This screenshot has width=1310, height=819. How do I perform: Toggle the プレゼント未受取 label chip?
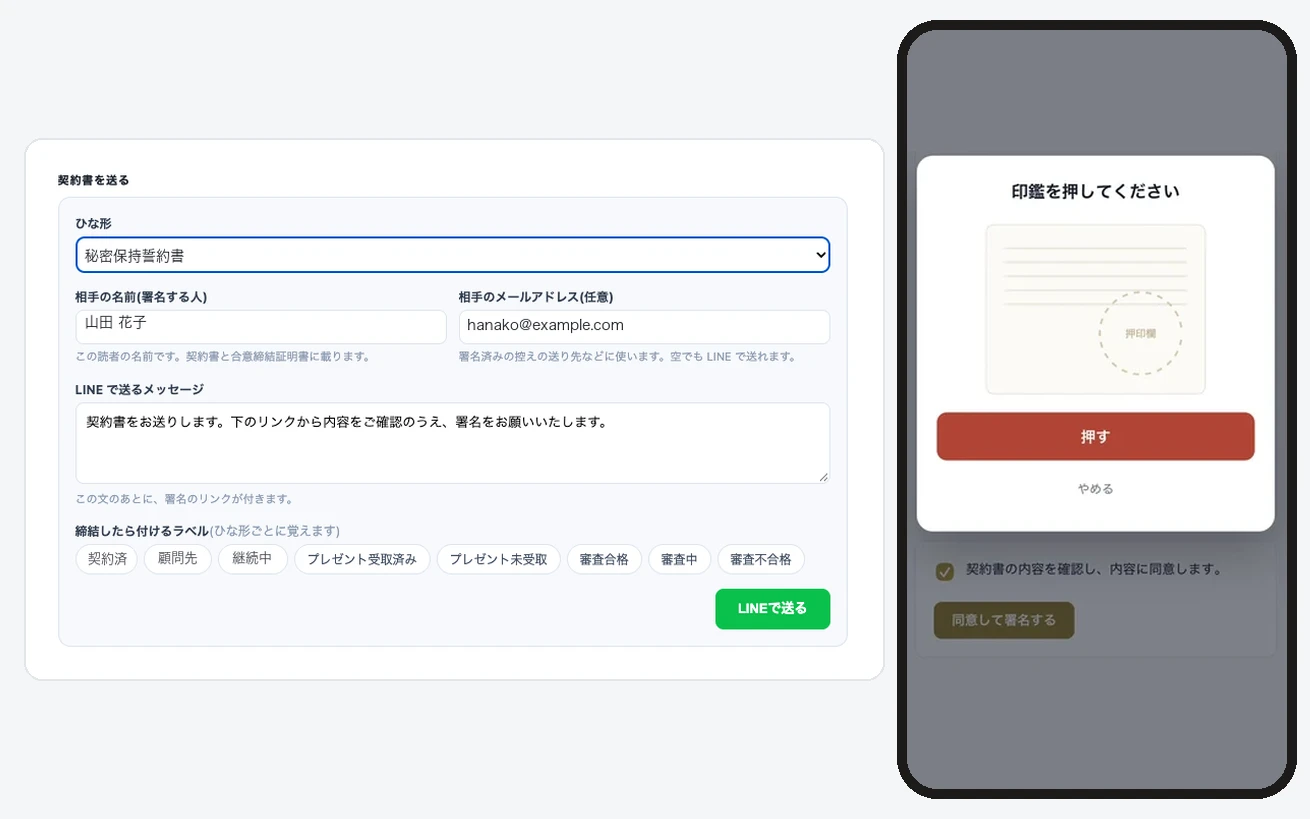(x=499, y=559)
